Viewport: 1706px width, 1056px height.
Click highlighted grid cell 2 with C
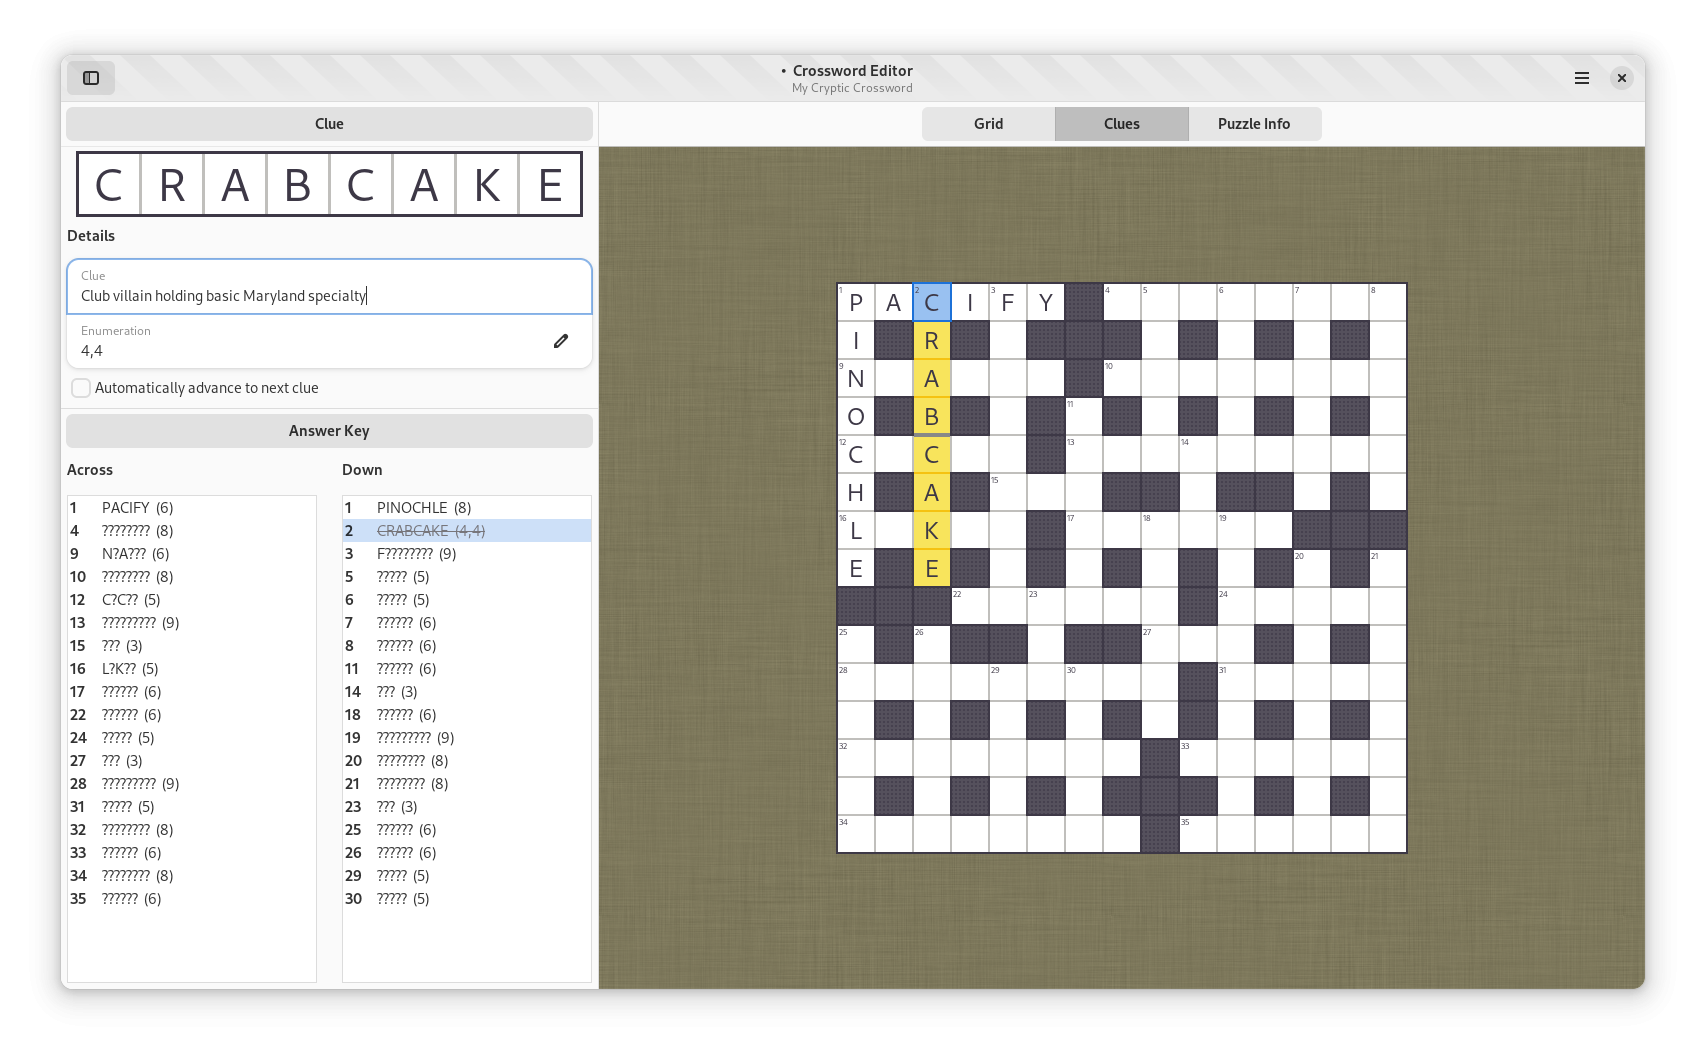pos(932,303)
